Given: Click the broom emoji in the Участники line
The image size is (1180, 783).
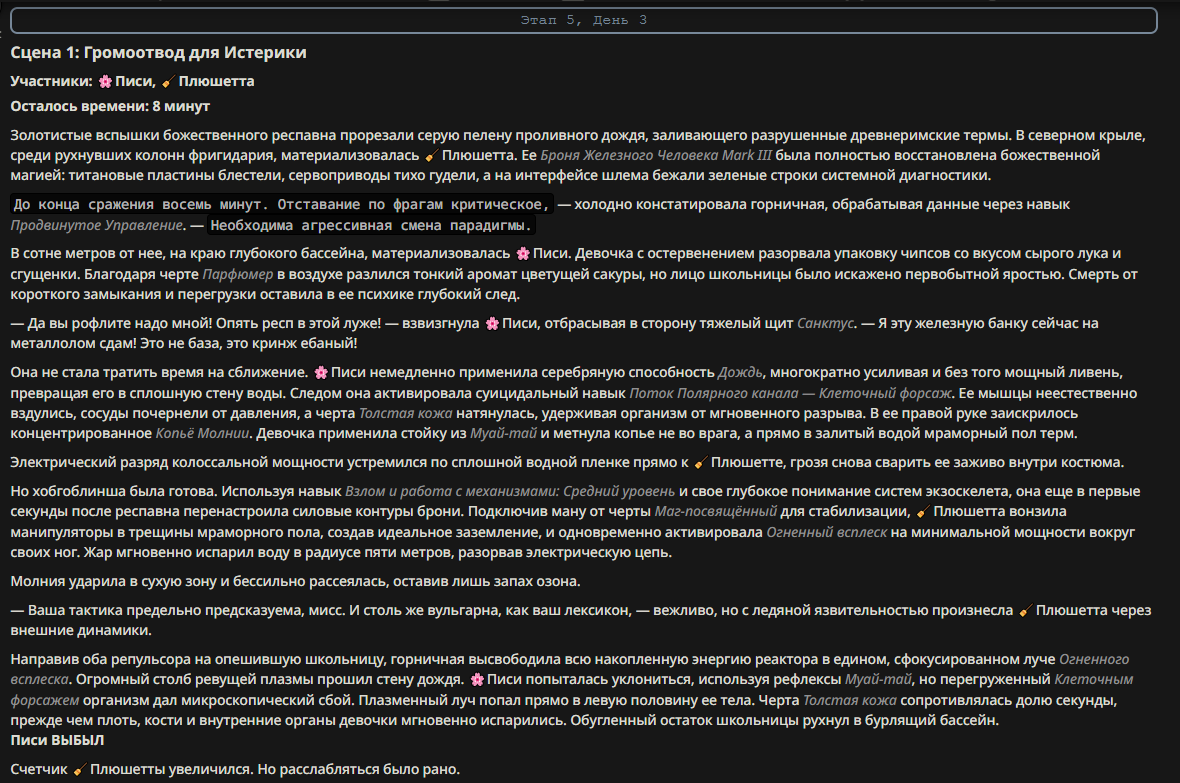Looking at the screenshot, I should pyautogui.click(x=168, y=81).
